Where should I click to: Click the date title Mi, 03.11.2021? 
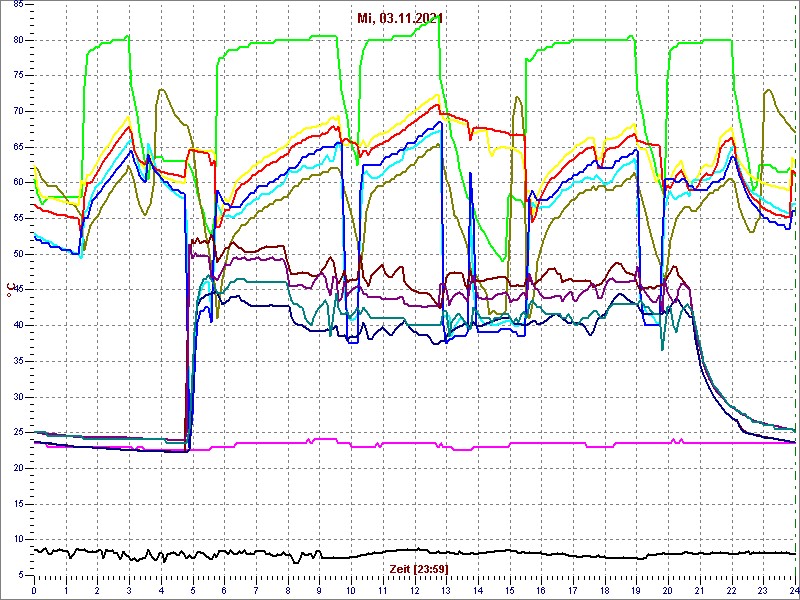[x=403, y=18]
